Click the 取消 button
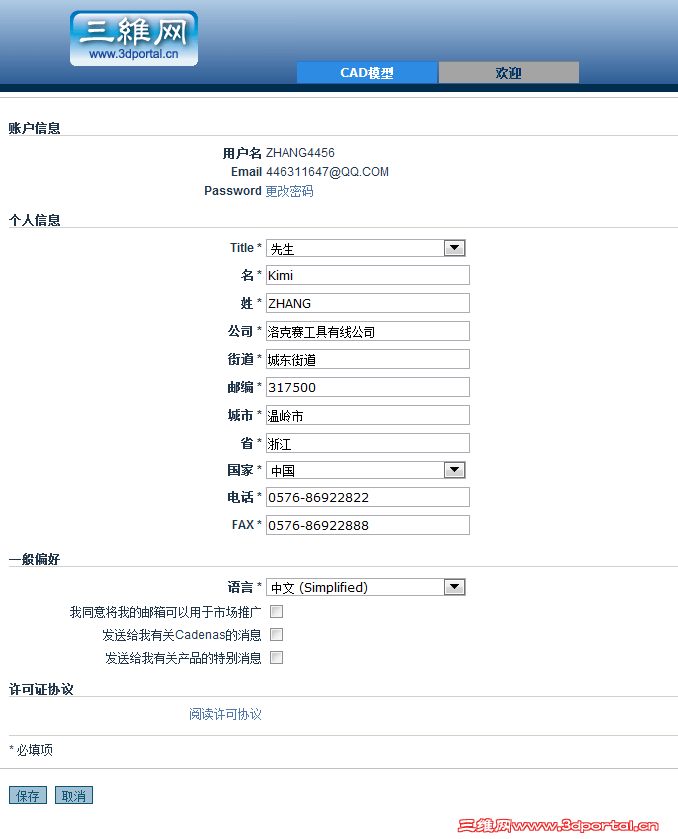Viewport: 678px width, 839px height. point(74,796)
